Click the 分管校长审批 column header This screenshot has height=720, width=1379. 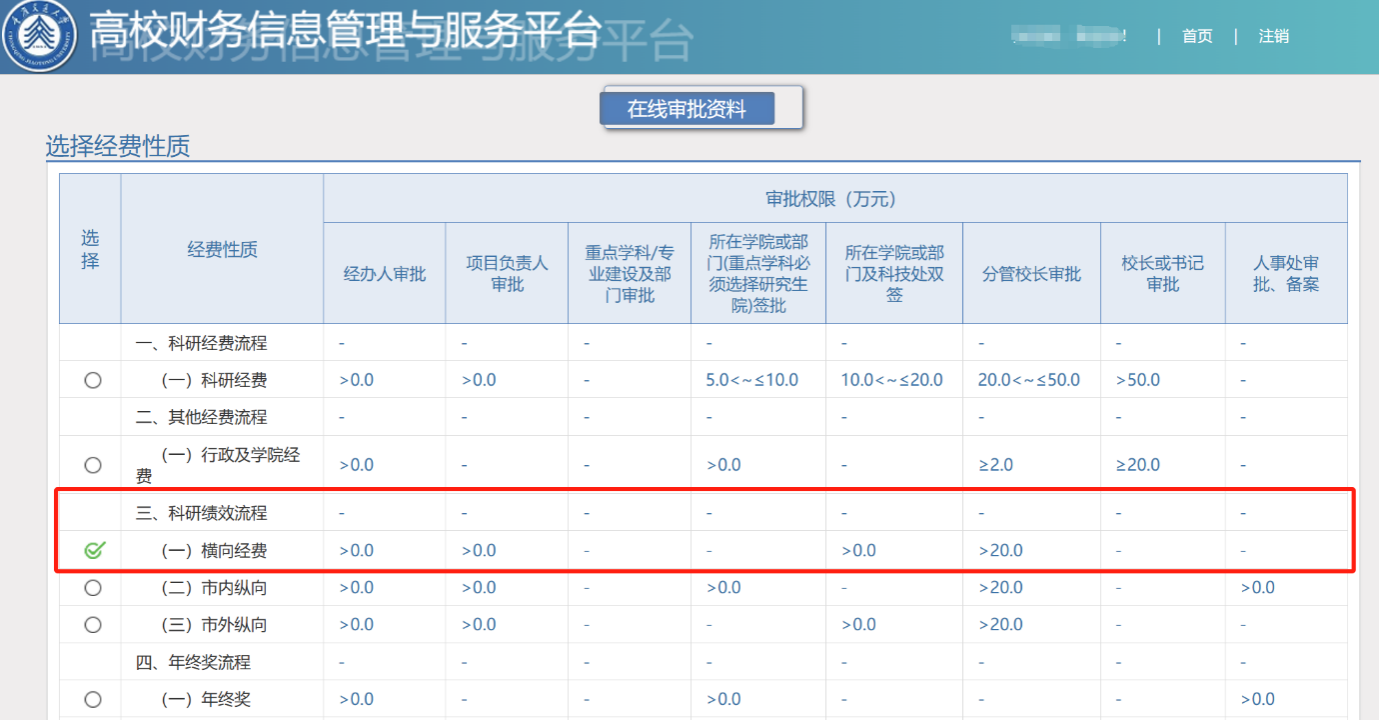[1031, 274]
